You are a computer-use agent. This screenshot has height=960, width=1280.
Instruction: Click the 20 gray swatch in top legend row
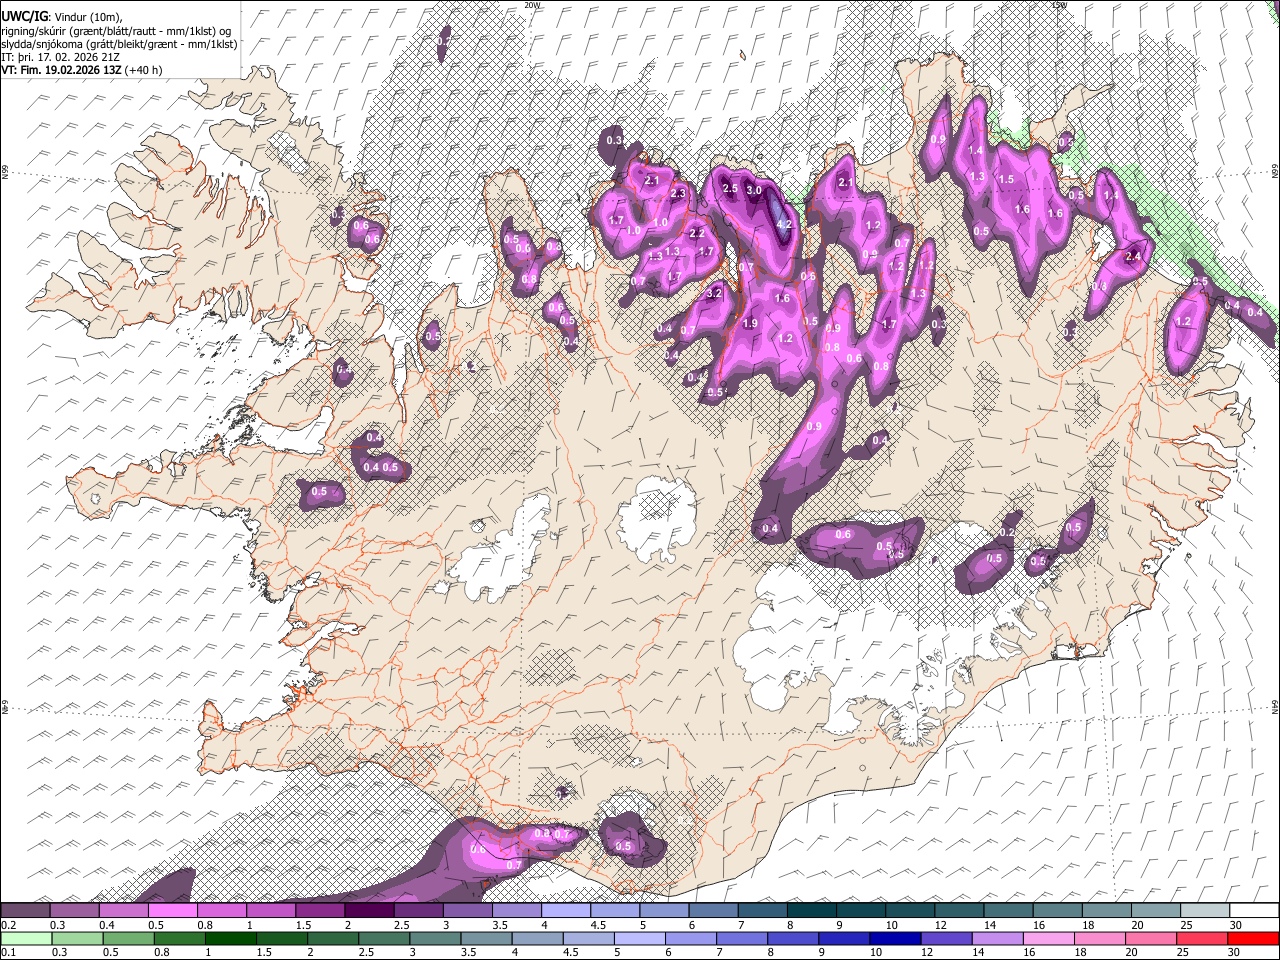tap(1157, 911)
